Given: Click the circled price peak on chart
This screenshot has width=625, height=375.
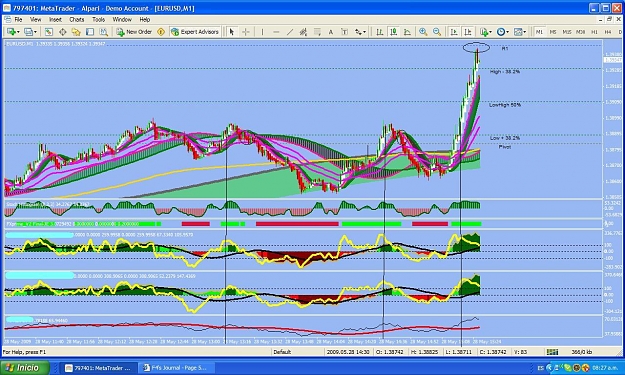Looking at the screenshot, I should [x=476, y=48].
